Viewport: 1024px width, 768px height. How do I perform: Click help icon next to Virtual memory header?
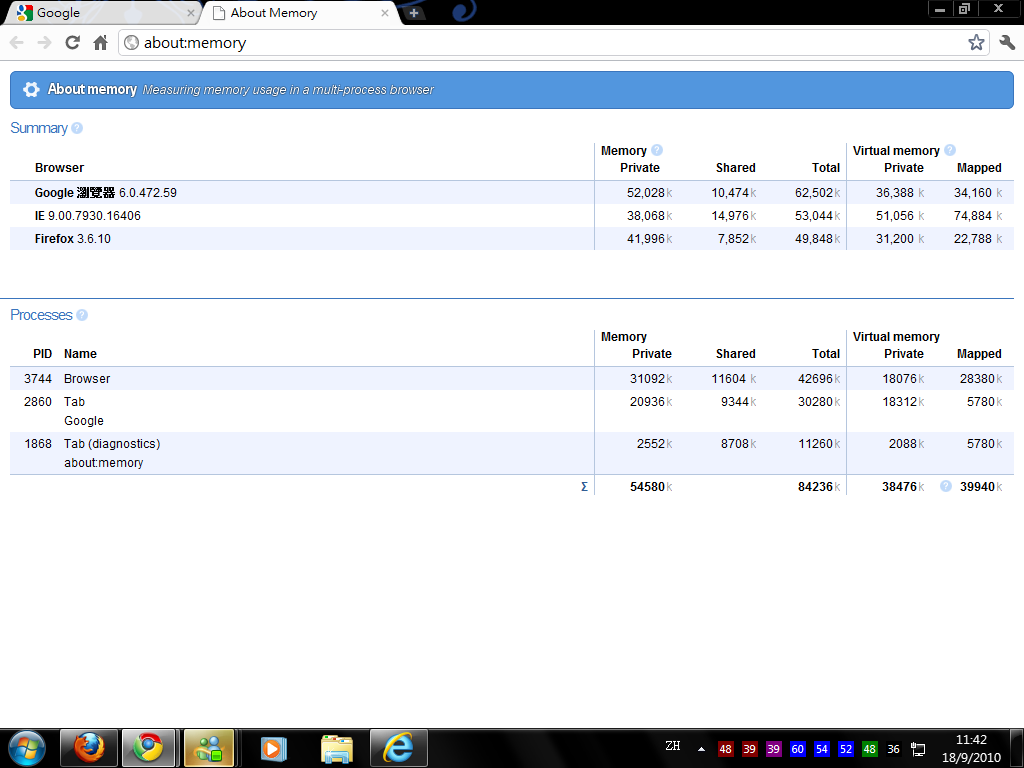(950, 150)
